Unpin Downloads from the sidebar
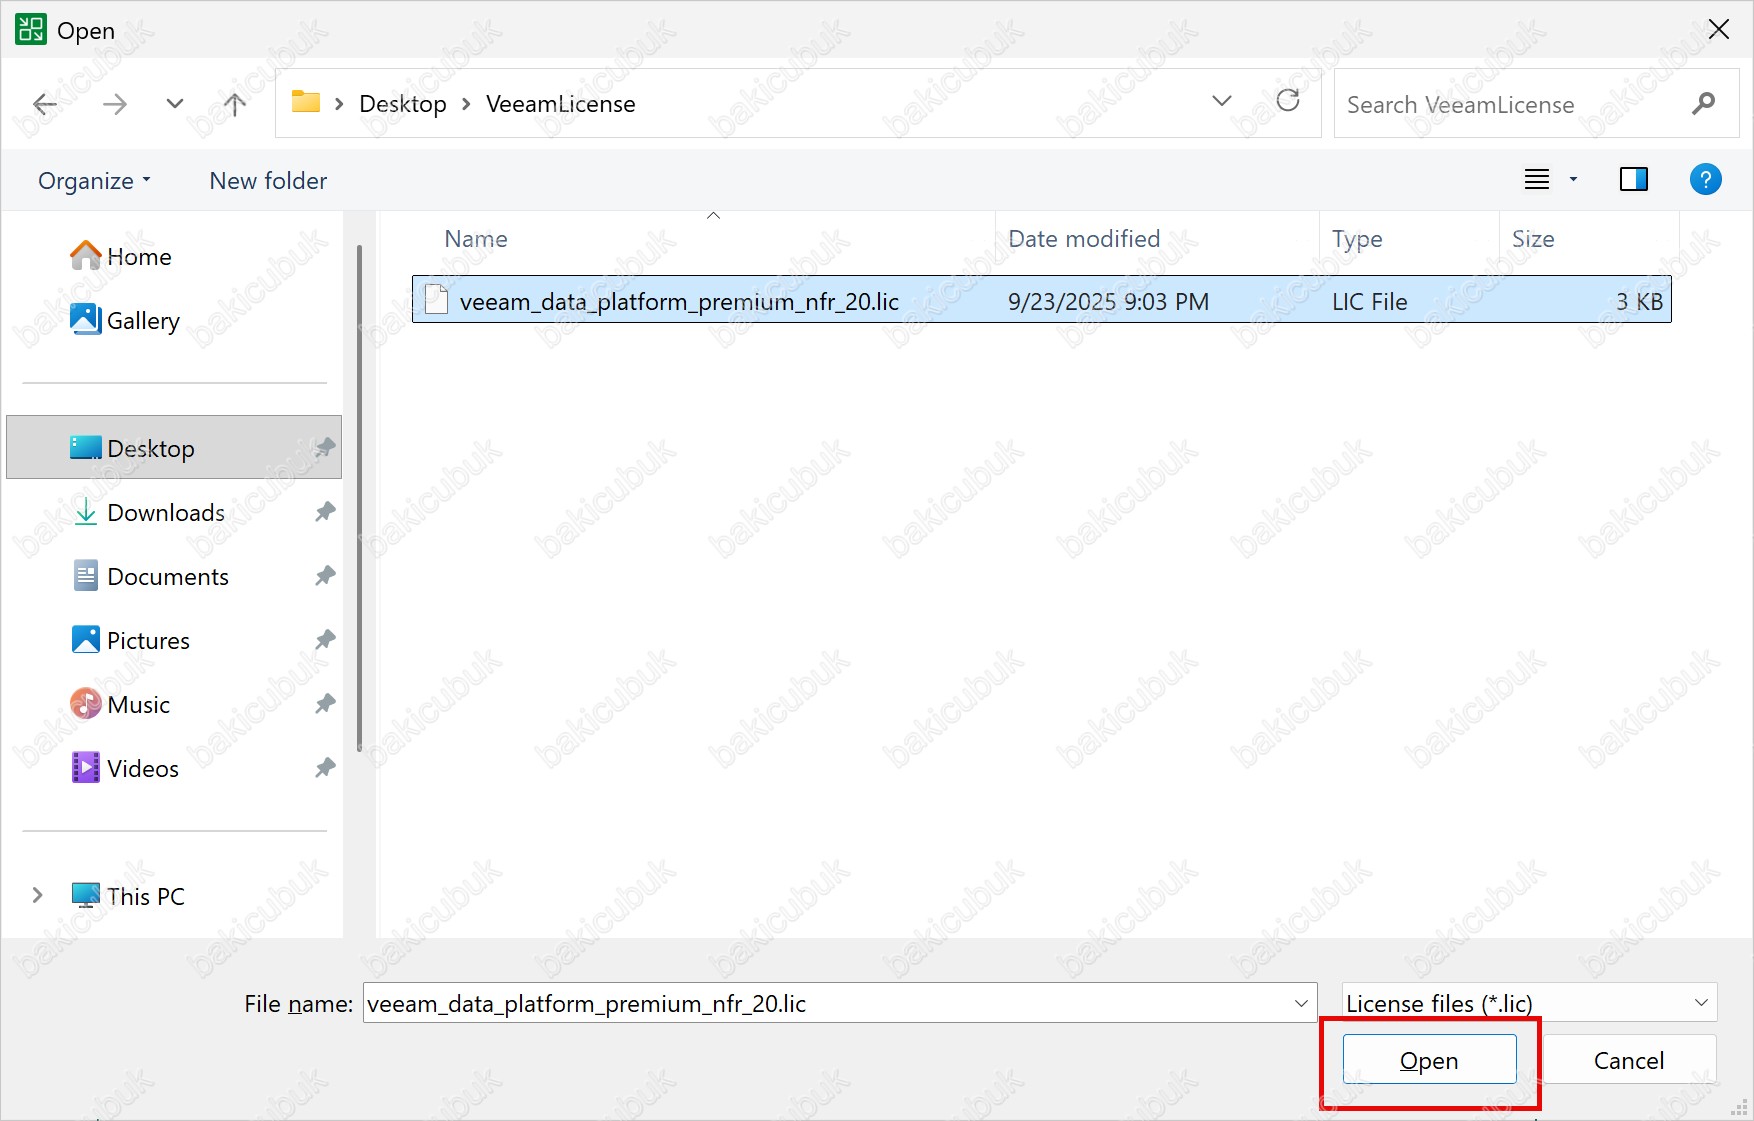 click(x=325, y=512)
